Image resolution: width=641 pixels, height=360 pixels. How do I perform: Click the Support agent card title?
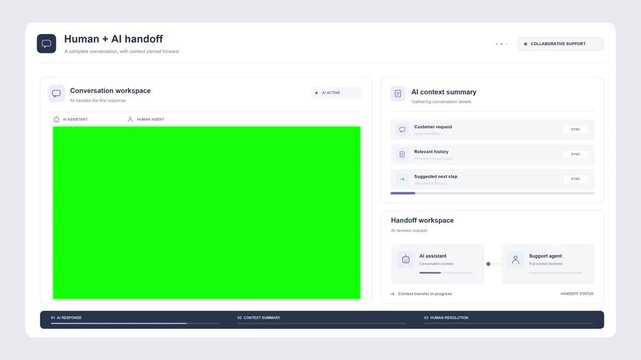545,256
